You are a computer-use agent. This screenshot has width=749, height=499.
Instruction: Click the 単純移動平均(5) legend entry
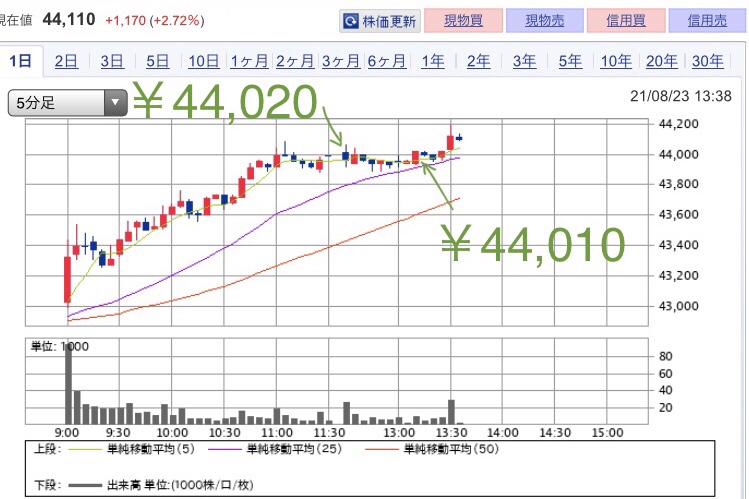tap(132, 449)
